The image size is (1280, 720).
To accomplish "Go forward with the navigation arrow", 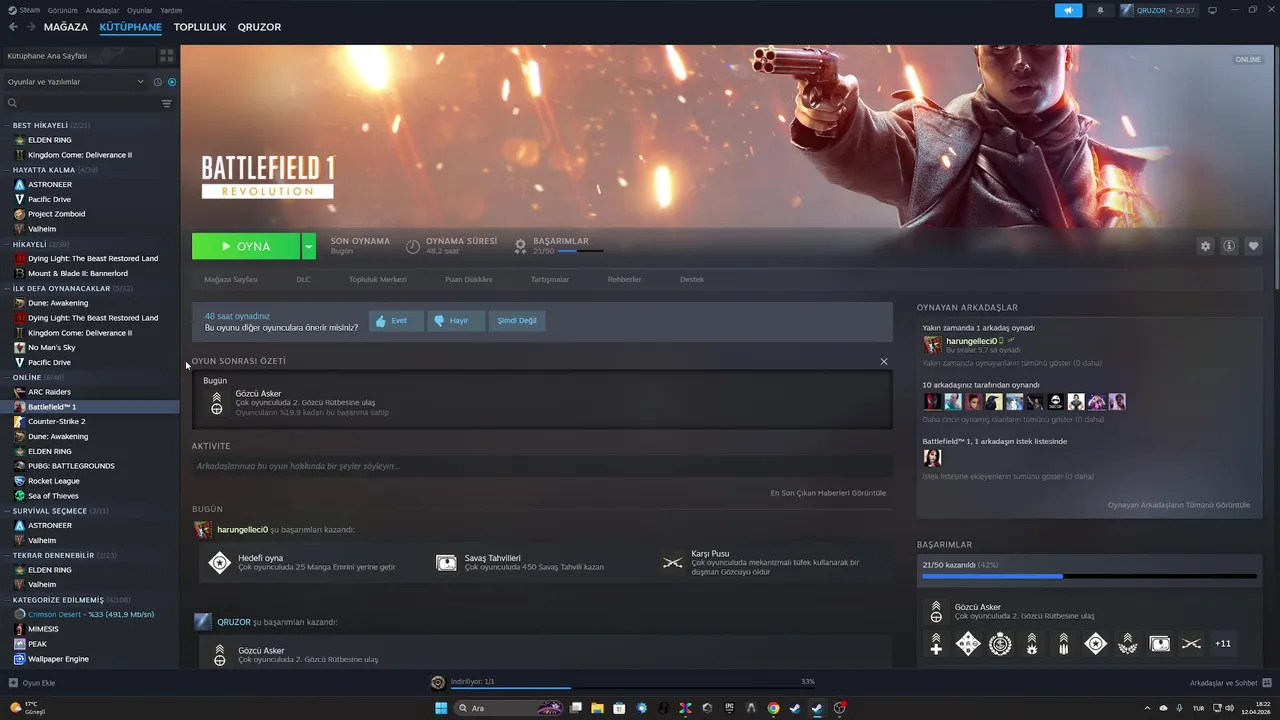I will (29, 27).
